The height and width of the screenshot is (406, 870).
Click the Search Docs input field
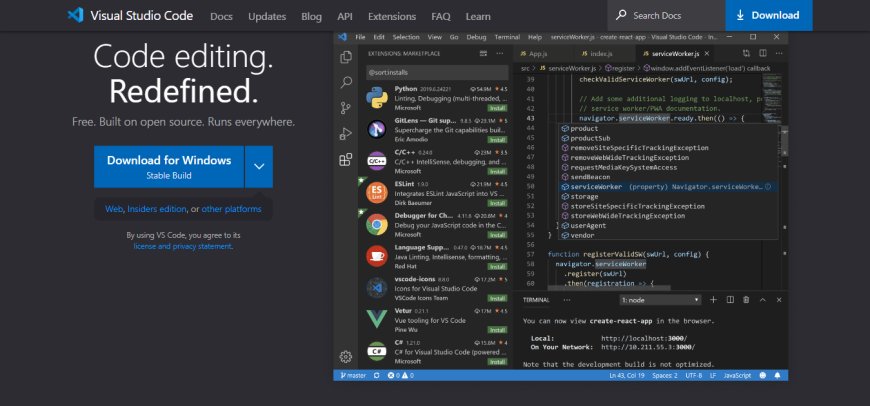pyautogui.click(x=666, y=16)
